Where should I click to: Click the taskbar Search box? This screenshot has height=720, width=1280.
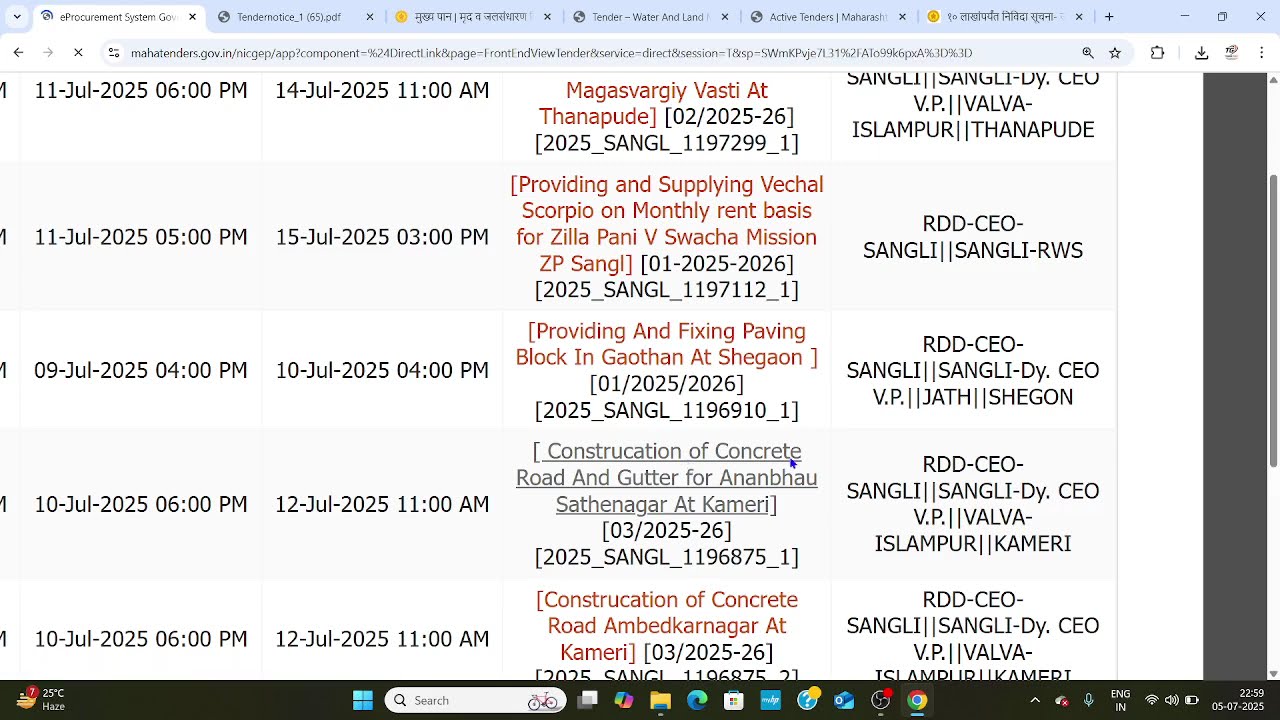click(474, 700)
